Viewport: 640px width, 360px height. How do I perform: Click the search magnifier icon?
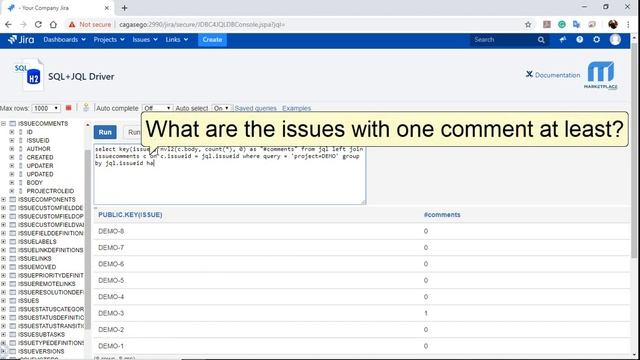pos(541,40)
